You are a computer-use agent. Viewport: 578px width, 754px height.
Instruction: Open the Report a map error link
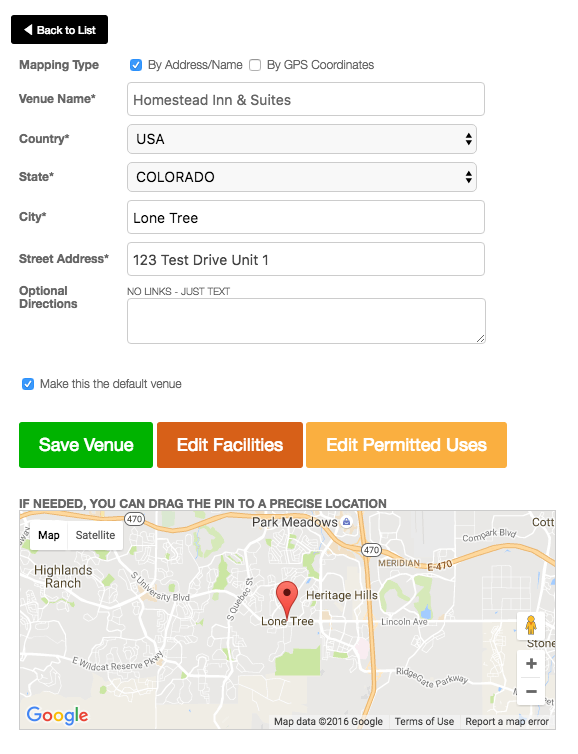pyautogui.click(x=507, y=721)
